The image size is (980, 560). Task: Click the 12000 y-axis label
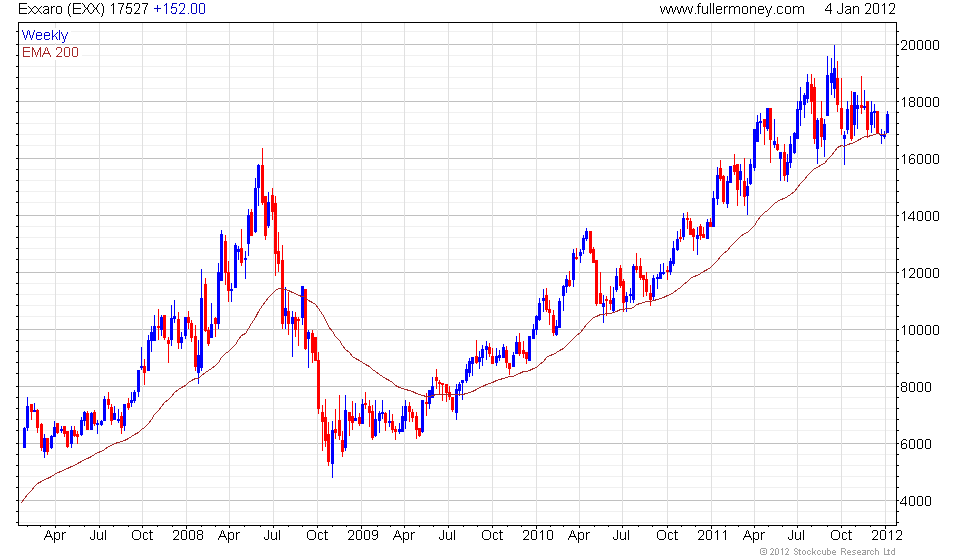(919, 273)
